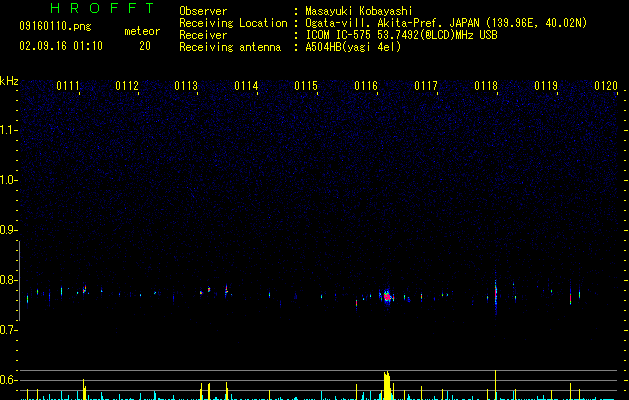This screenshot has height=400, width=629.
Task: Click the 0113 time marker
Action: click(x=186, y=86)
